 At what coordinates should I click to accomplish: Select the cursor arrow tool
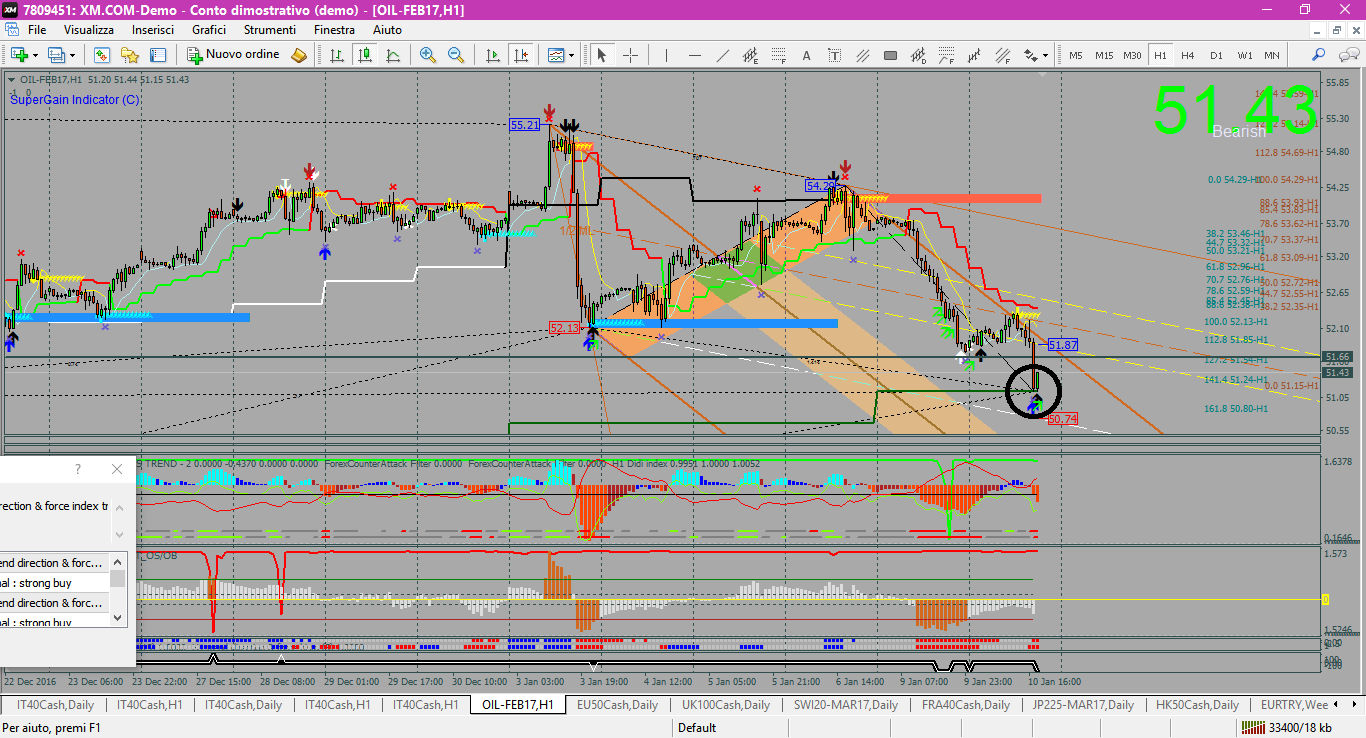602,55
